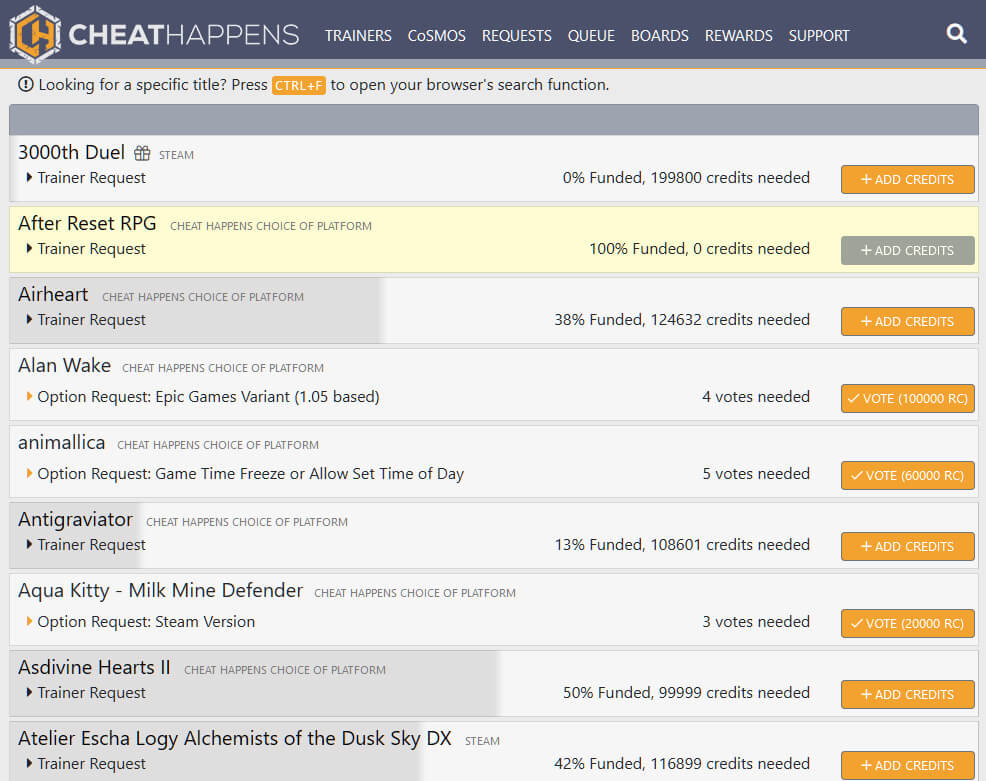
Task: Expand Aqua Kitty Steam Version option request
Action: [140, 622]
